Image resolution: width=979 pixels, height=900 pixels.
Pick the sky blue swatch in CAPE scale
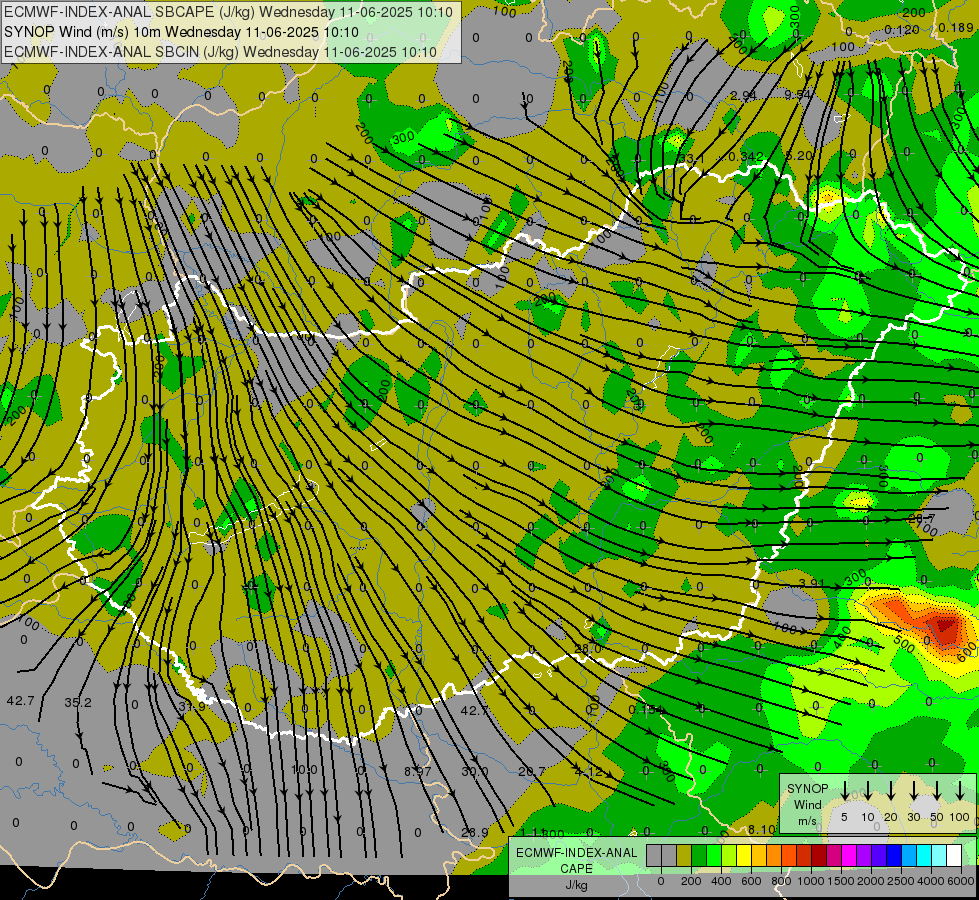tap(910, 855)
